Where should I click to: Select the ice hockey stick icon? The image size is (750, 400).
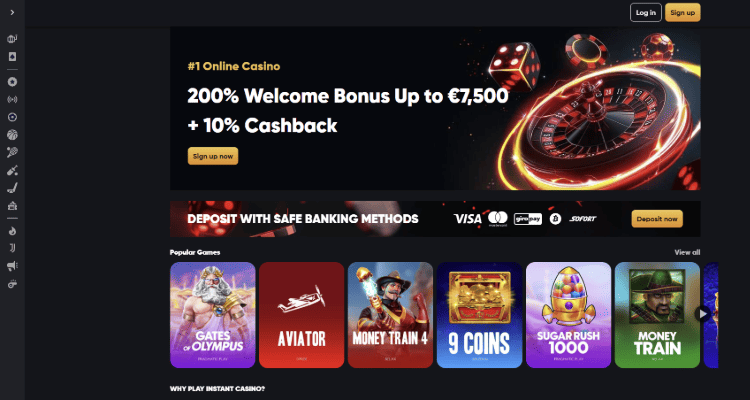click(12, 188)
